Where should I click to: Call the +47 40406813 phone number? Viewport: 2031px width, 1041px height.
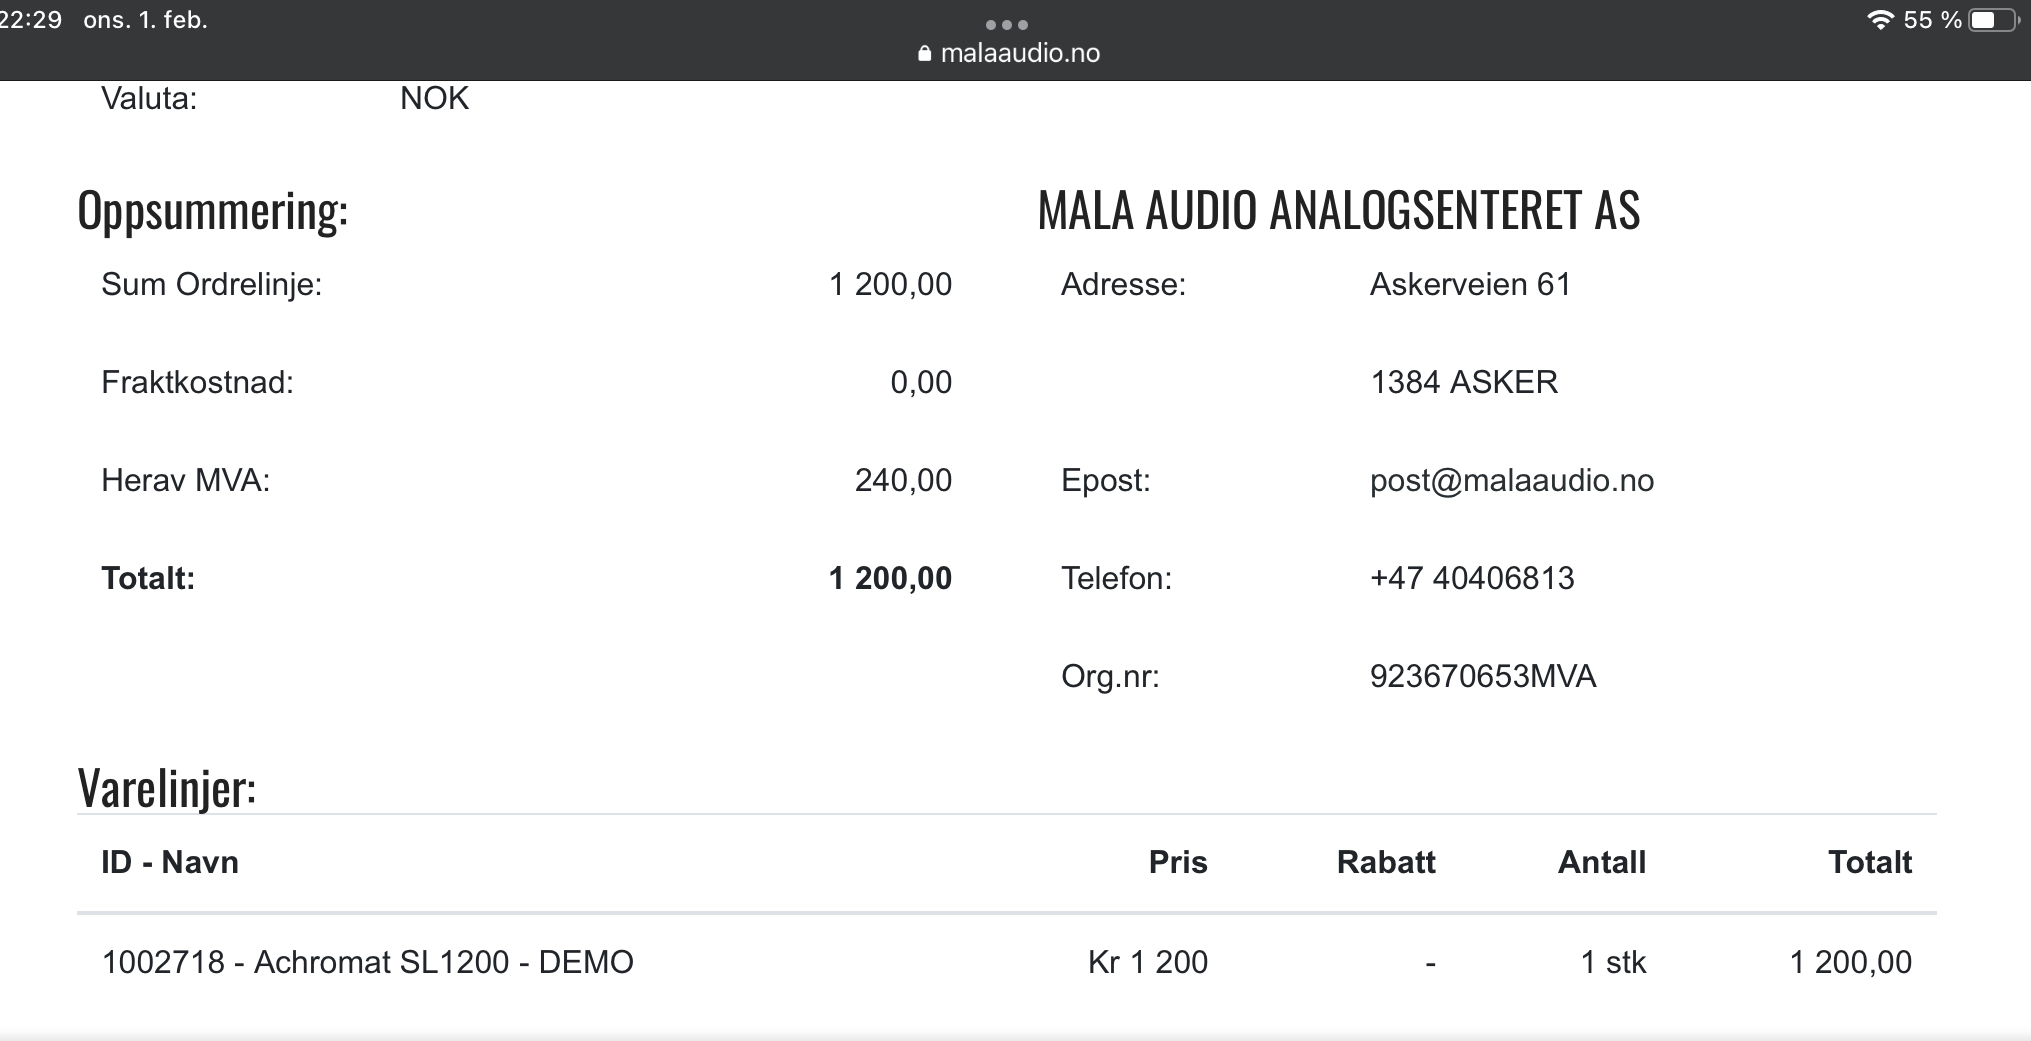1471,579
